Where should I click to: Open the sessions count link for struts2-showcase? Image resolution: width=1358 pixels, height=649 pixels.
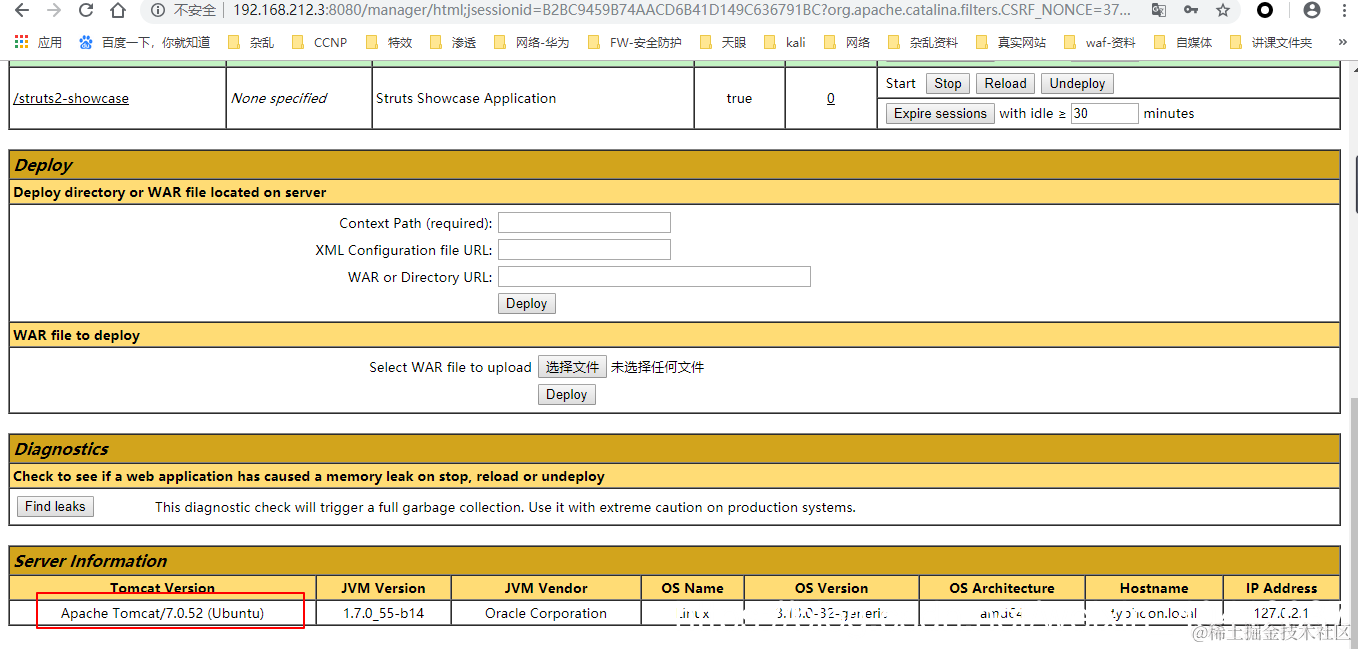click(x=830, y=98)
